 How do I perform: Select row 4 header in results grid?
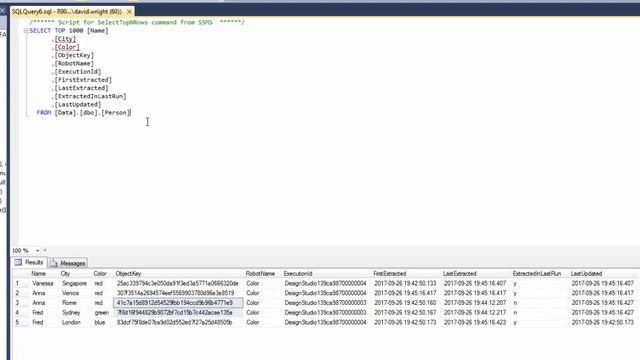point(20,313)
